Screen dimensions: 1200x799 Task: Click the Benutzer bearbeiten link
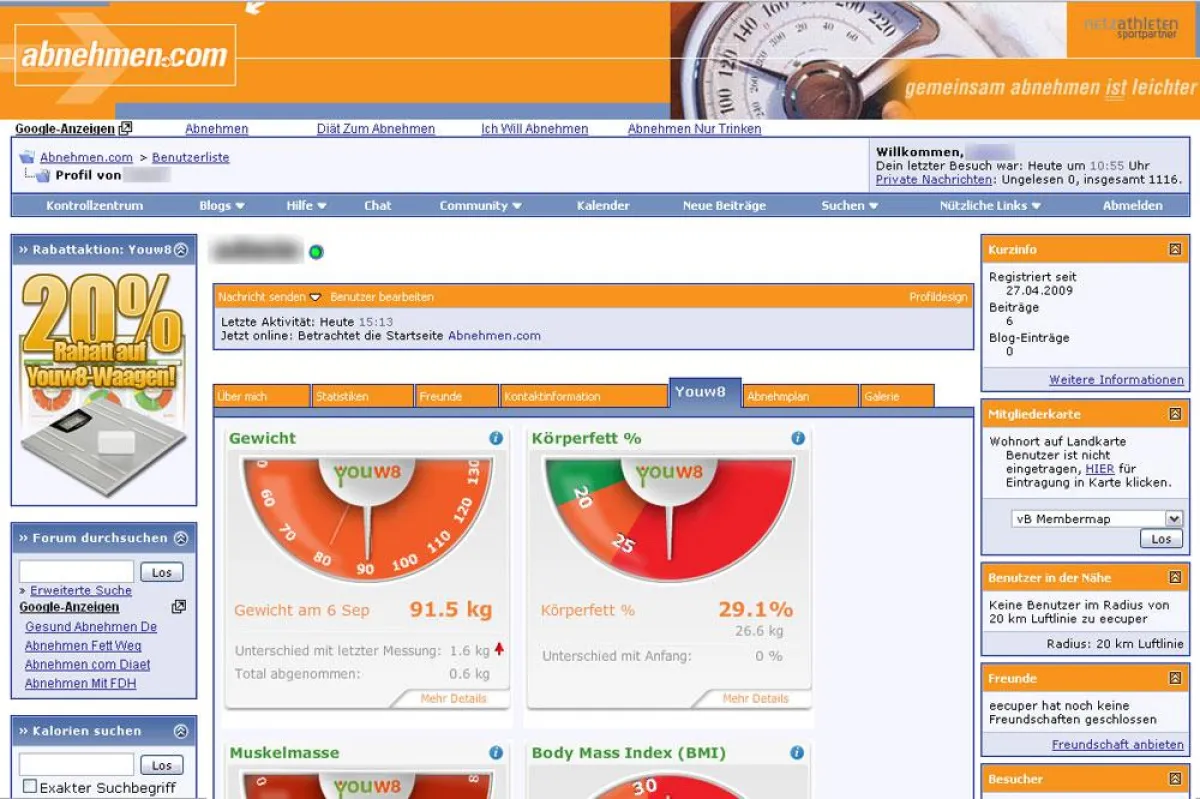click(382, 297)
